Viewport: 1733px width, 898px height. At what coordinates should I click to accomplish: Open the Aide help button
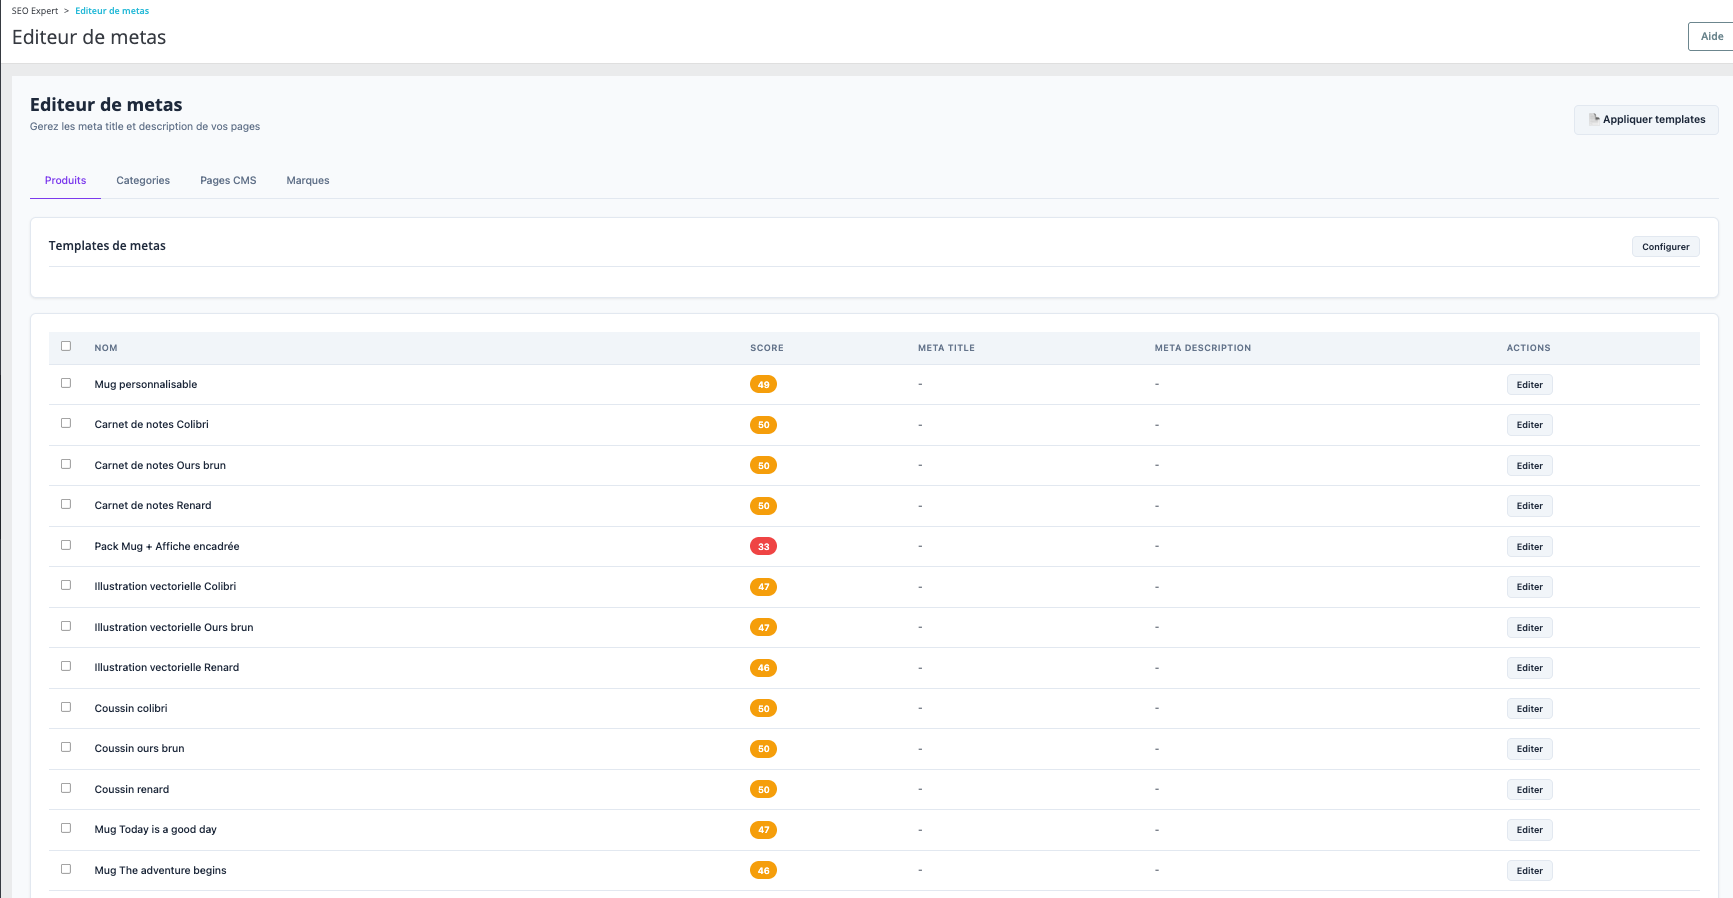1711,37
